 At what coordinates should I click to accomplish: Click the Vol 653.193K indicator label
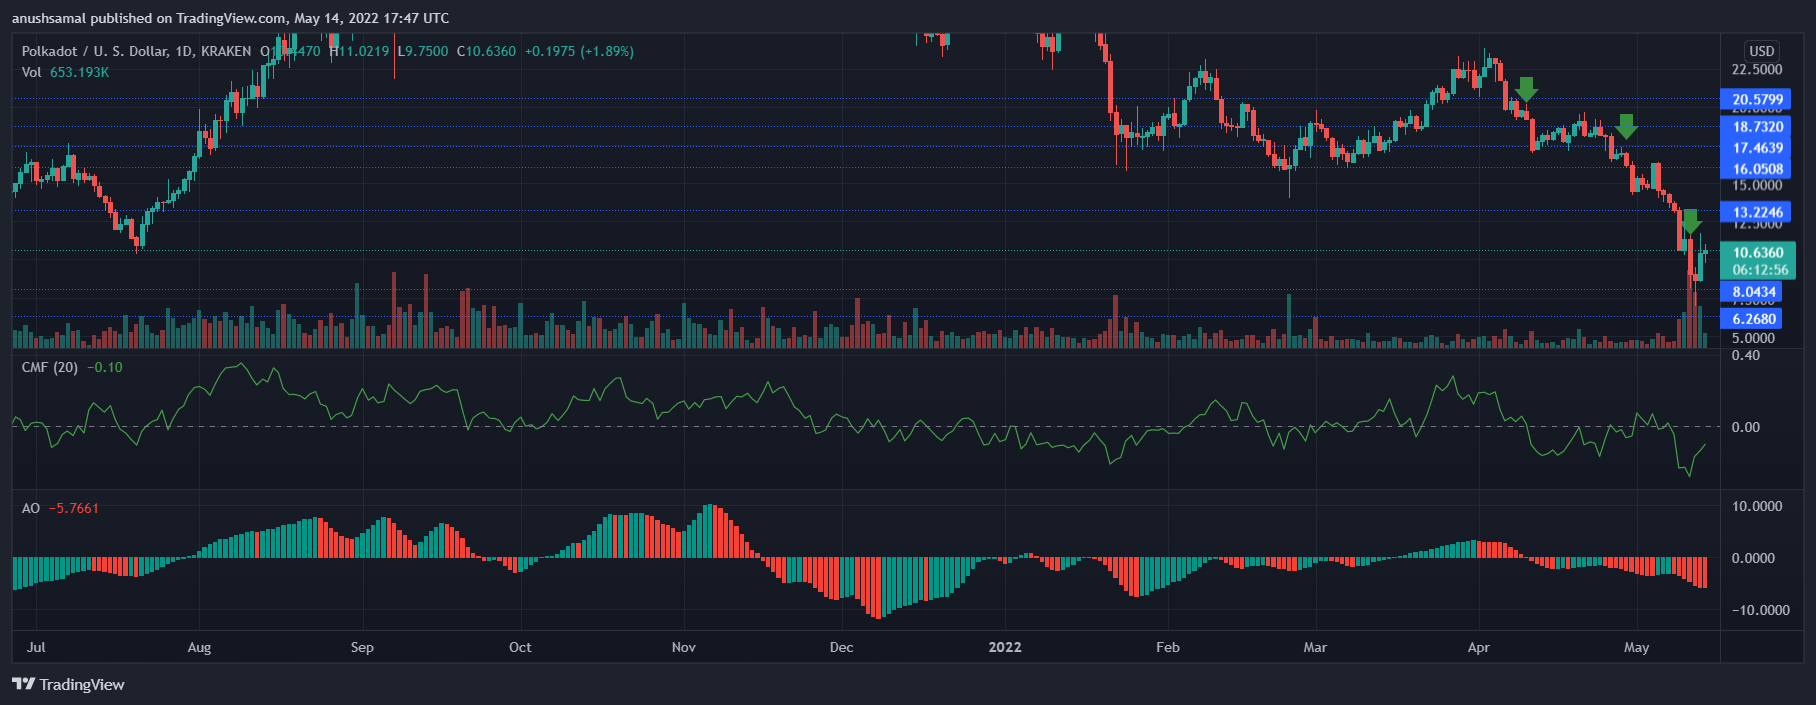click(66, 72)
